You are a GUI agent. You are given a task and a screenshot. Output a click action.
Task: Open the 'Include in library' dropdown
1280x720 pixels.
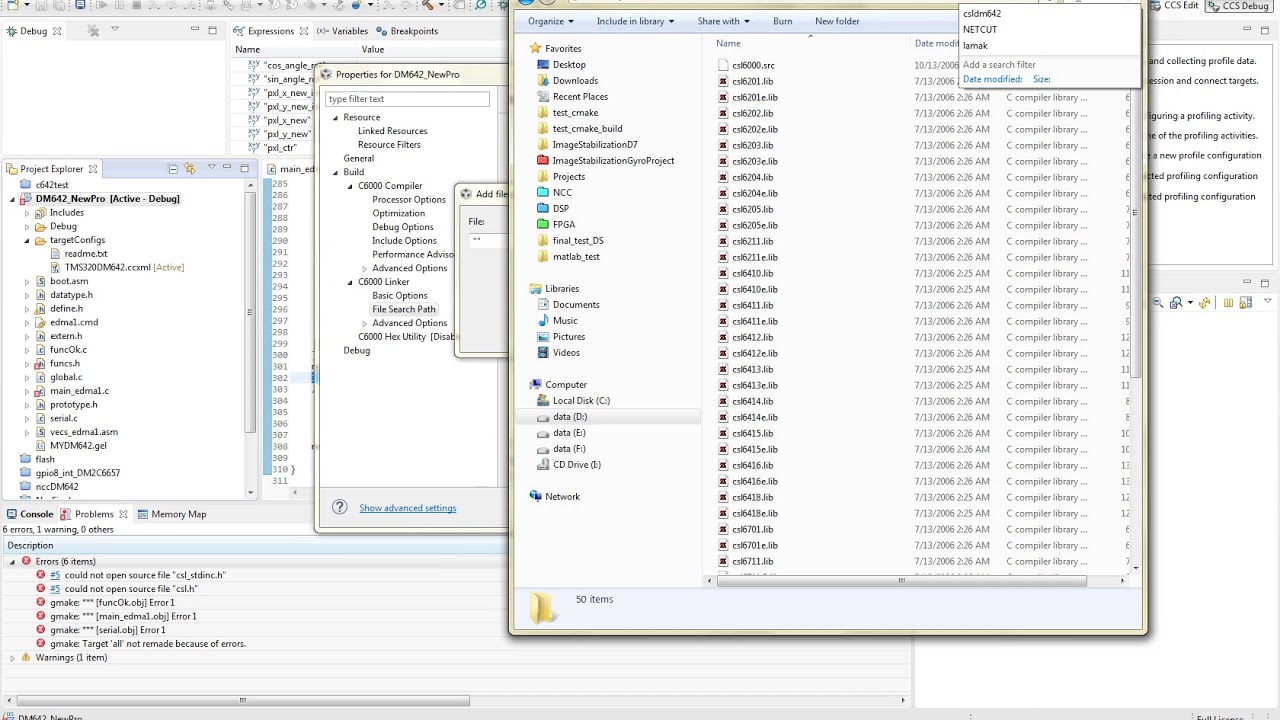coord(635,21)
